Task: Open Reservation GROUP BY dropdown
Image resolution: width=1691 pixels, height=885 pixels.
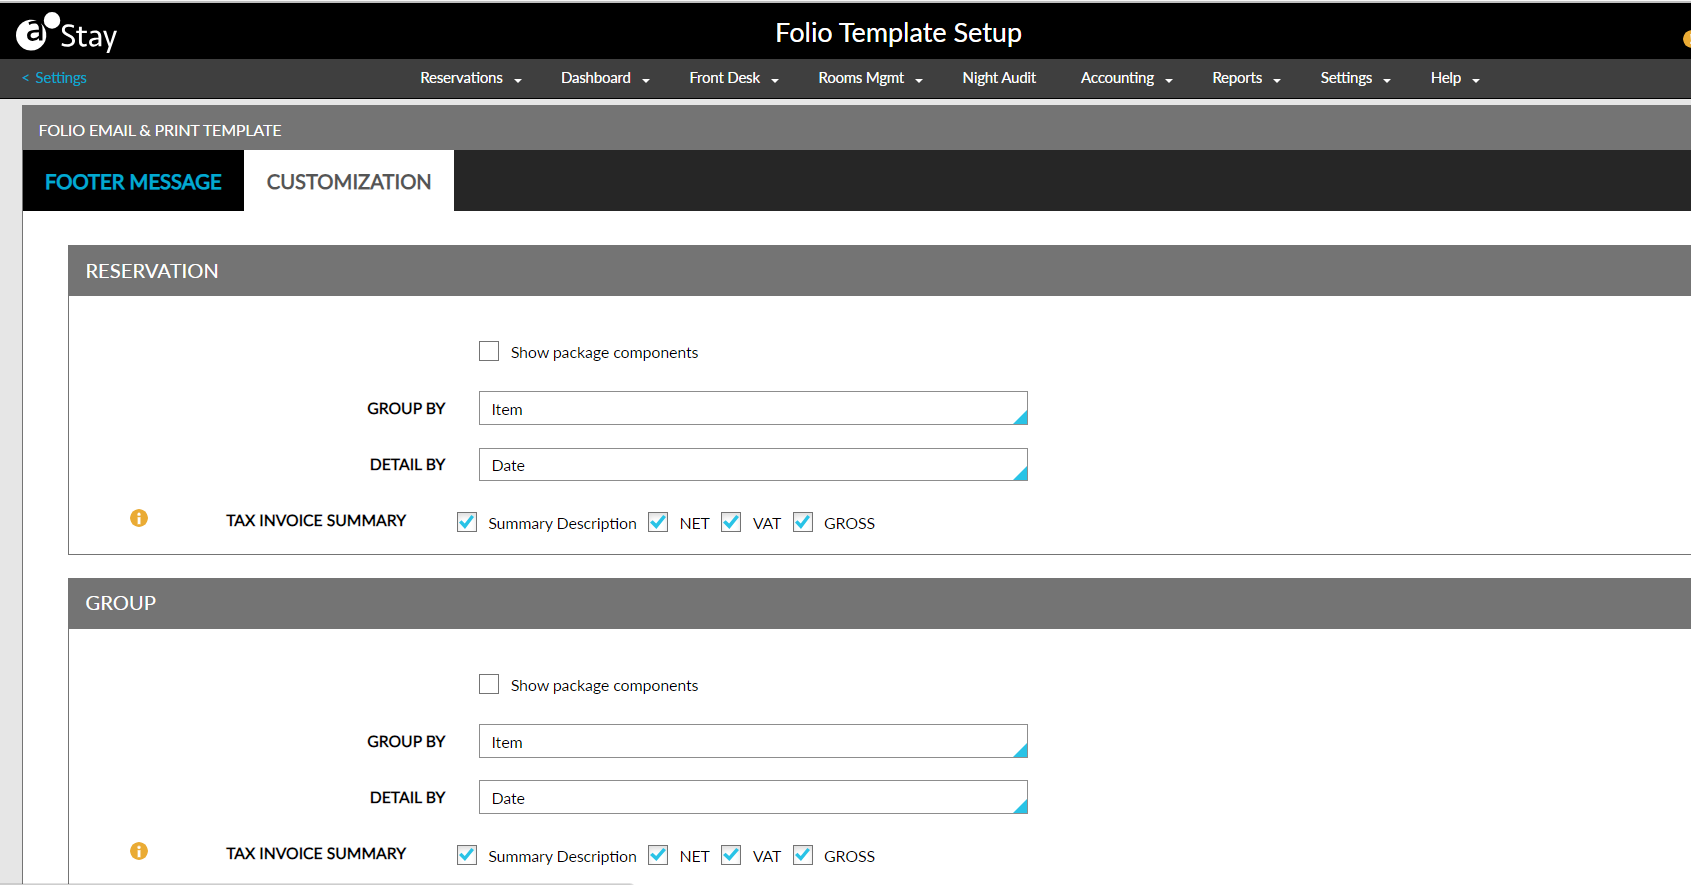Action: coord(753,408)
